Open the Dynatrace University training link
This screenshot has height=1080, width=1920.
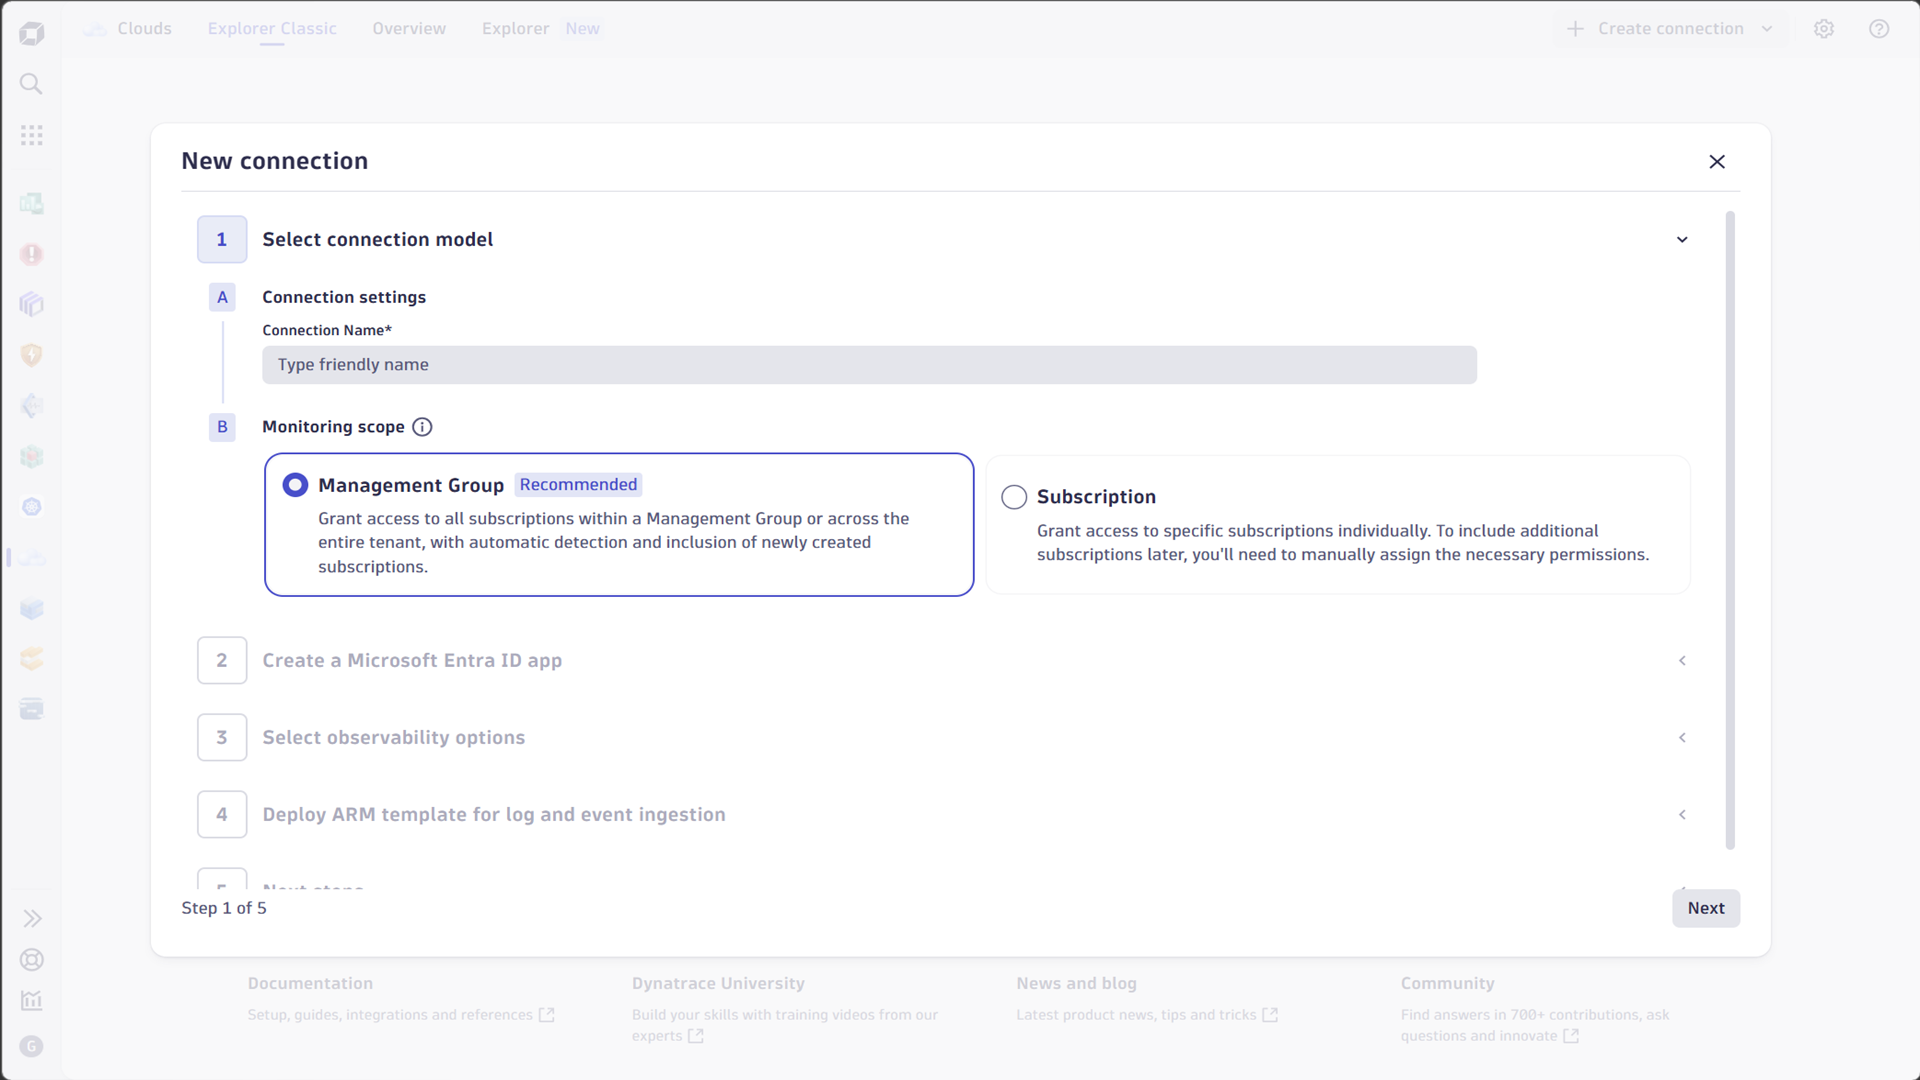(785, 1026)
